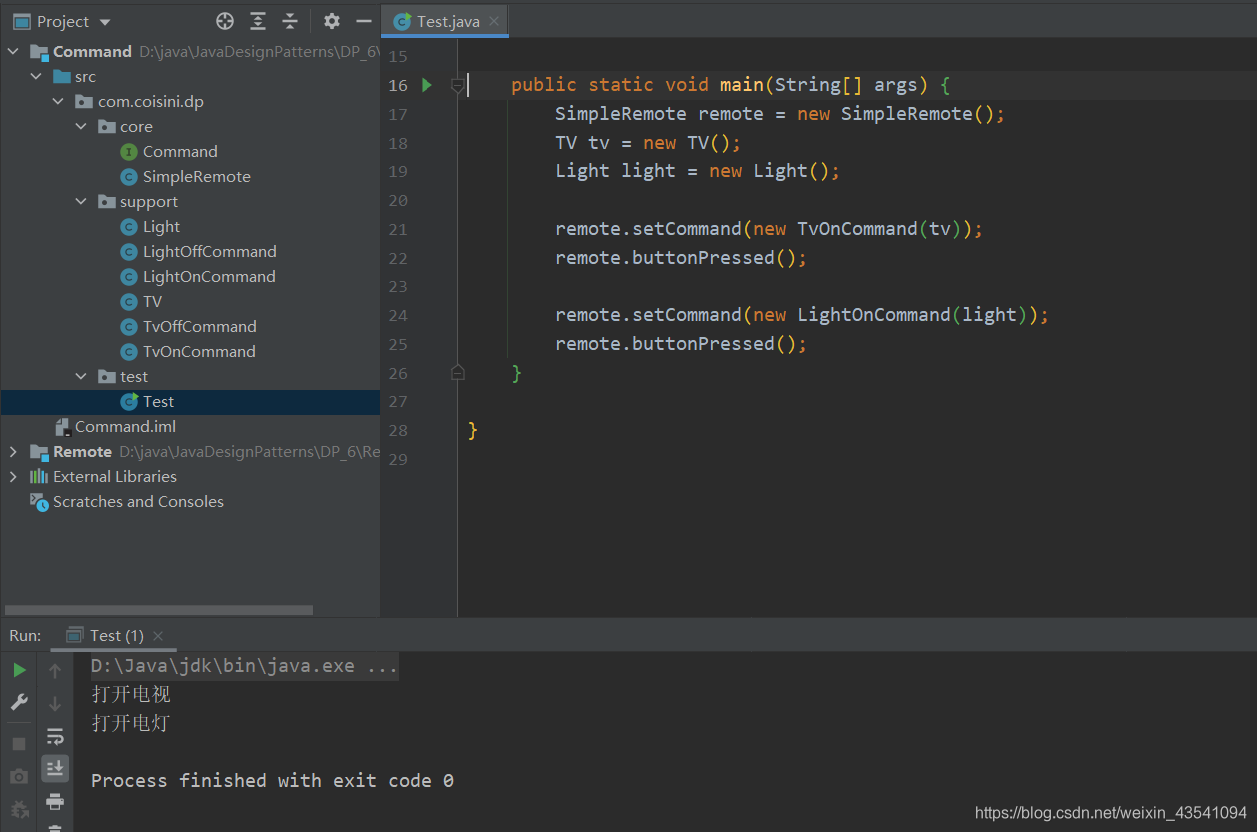Click the Stop process square icon
This screenshot has height=832, width=1257.
(x=19, y=744)
